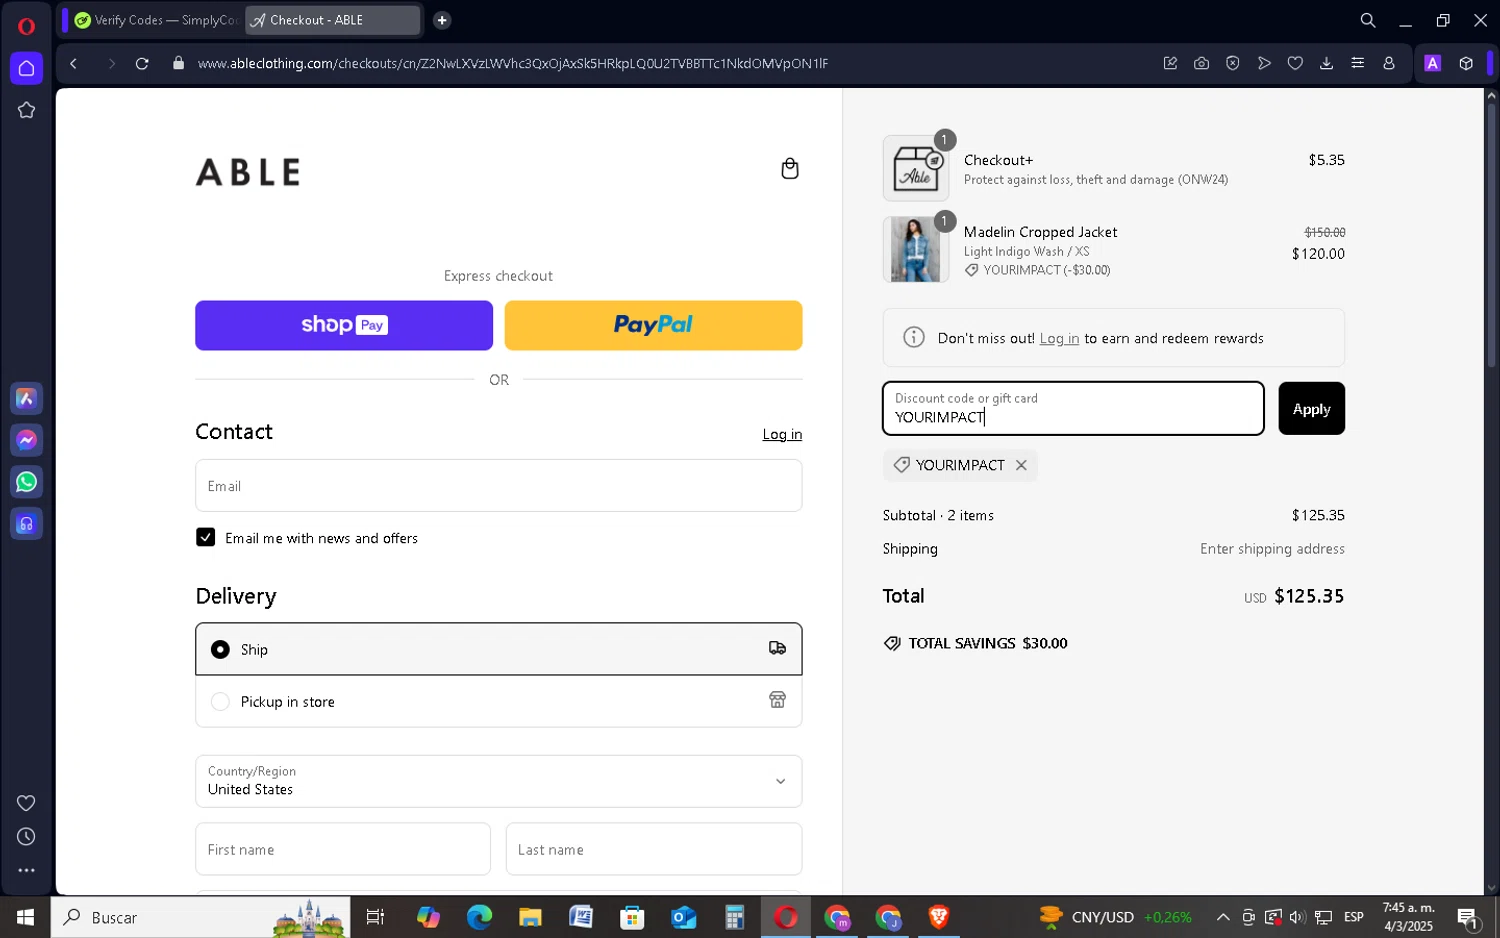Viewport: 1500px width, 938px height.
Task: Open WhatsApp in Opera sidebar
Action: (x=27, y=482)
